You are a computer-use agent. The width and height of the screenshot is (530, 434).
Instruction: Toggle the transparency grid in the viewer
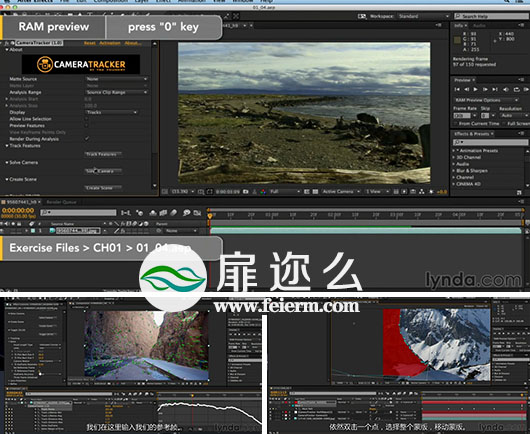(x=315, y=192)
